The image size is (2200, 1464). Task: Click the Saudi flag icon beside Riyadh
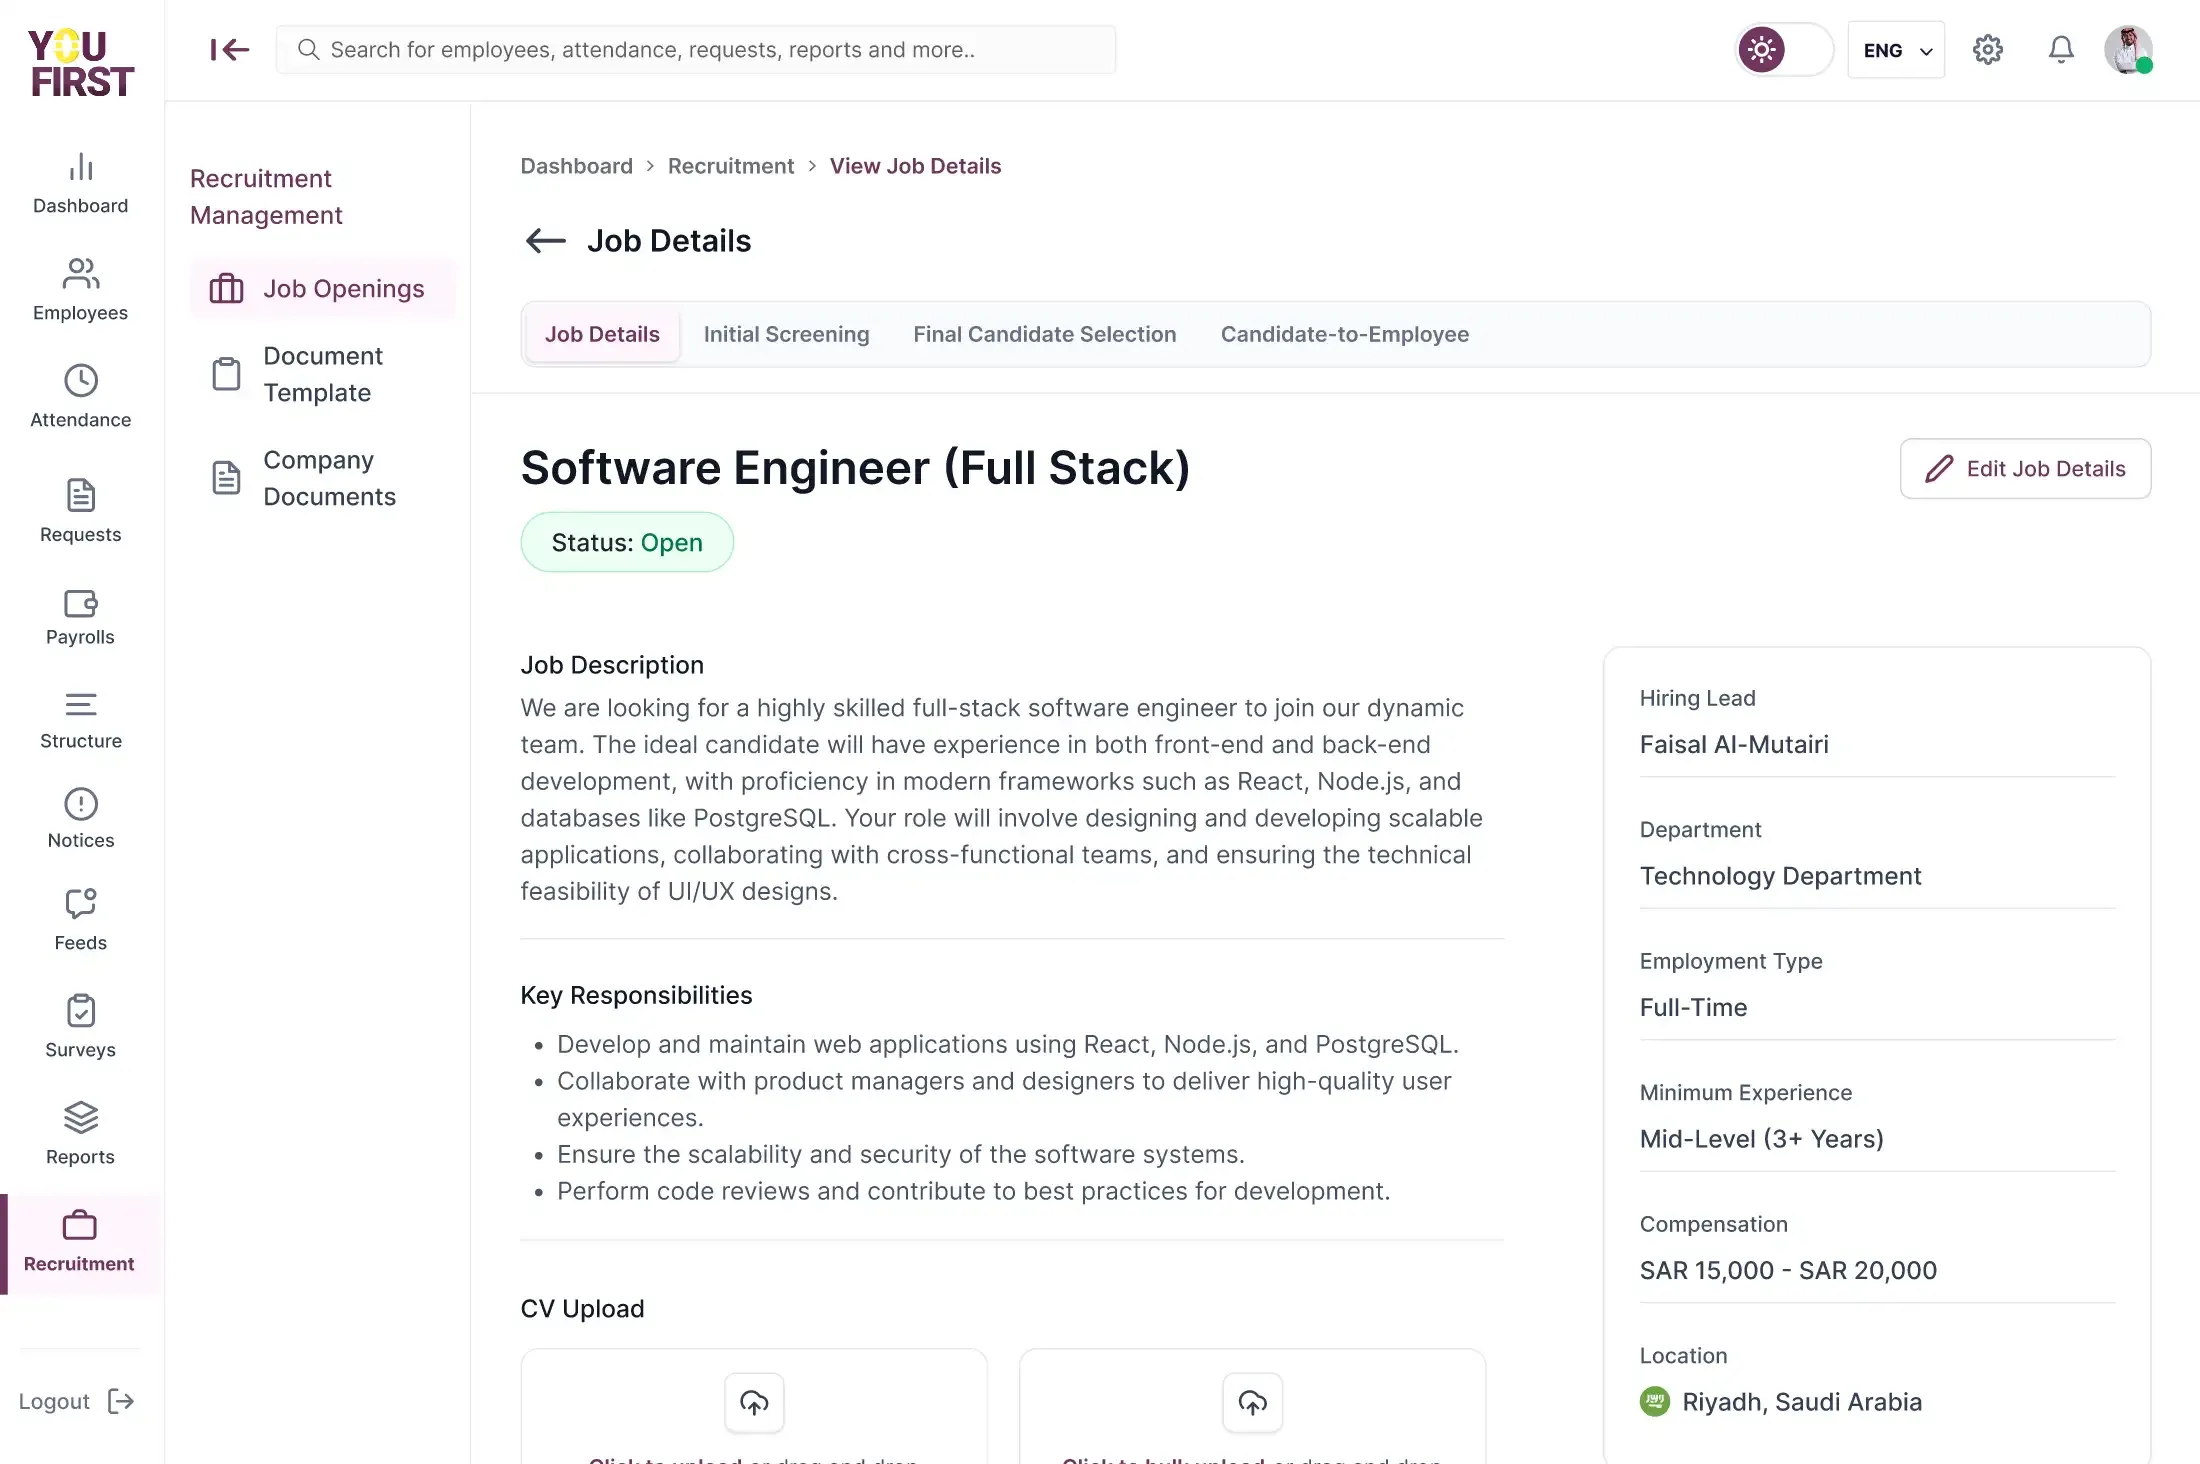point(1655,1401)
